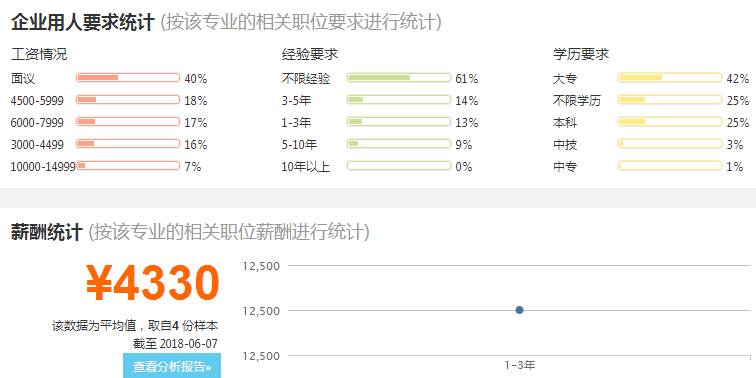This screenshot has height=378, width=756.
Task: Select the 不限学历 education progress bar
Action: click(670, 100)
